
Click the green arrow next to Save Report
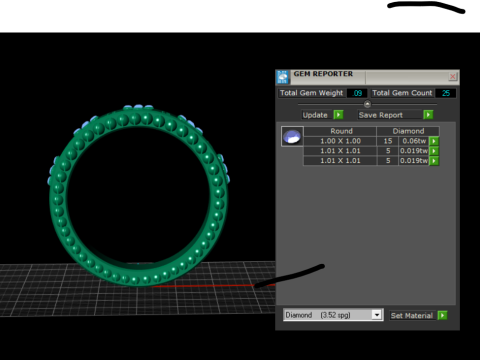click(428, 115)
